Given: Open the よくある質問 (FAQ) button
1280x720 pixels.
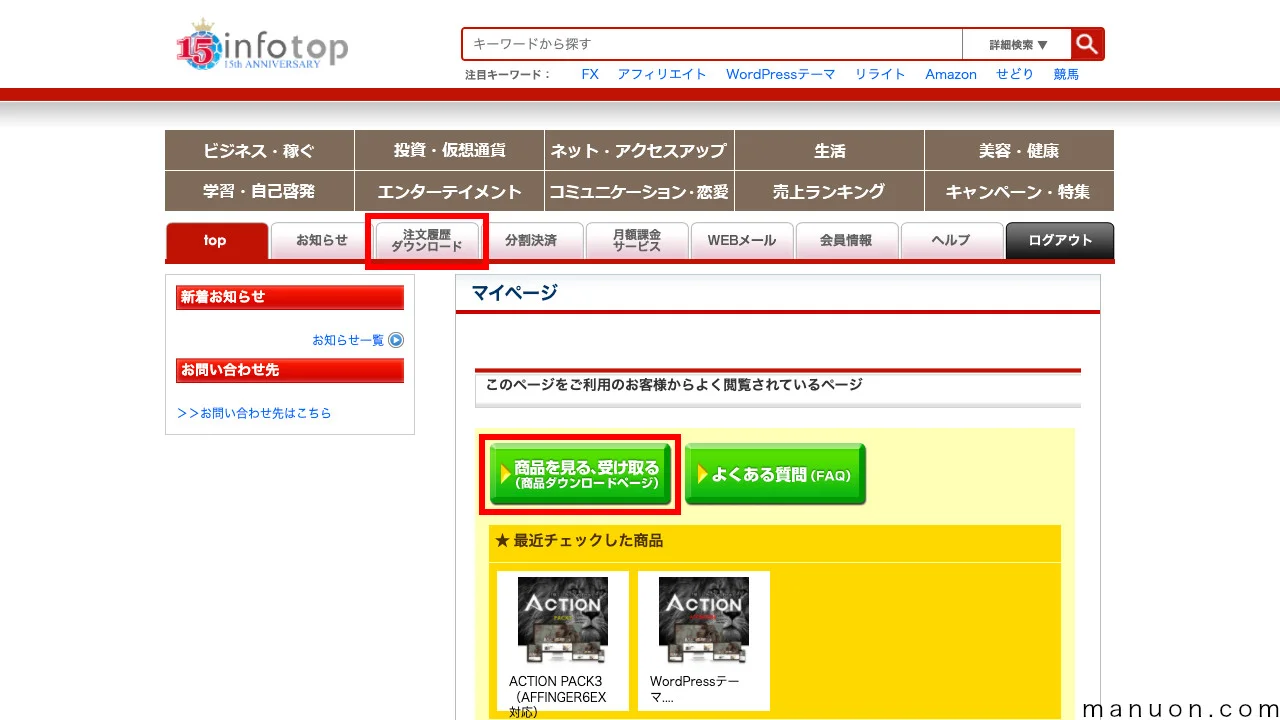Looking at the screenshot, I should [x=776, y=474].
